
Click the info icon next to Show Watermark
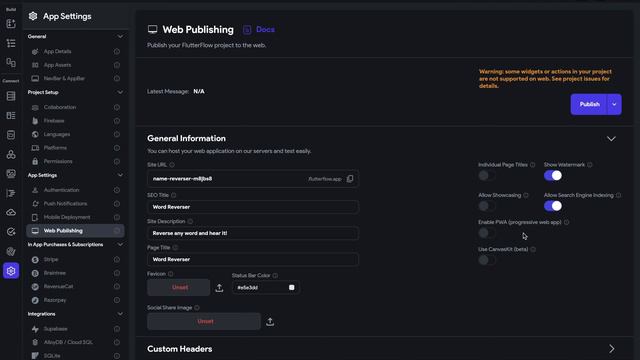(590, 165)
